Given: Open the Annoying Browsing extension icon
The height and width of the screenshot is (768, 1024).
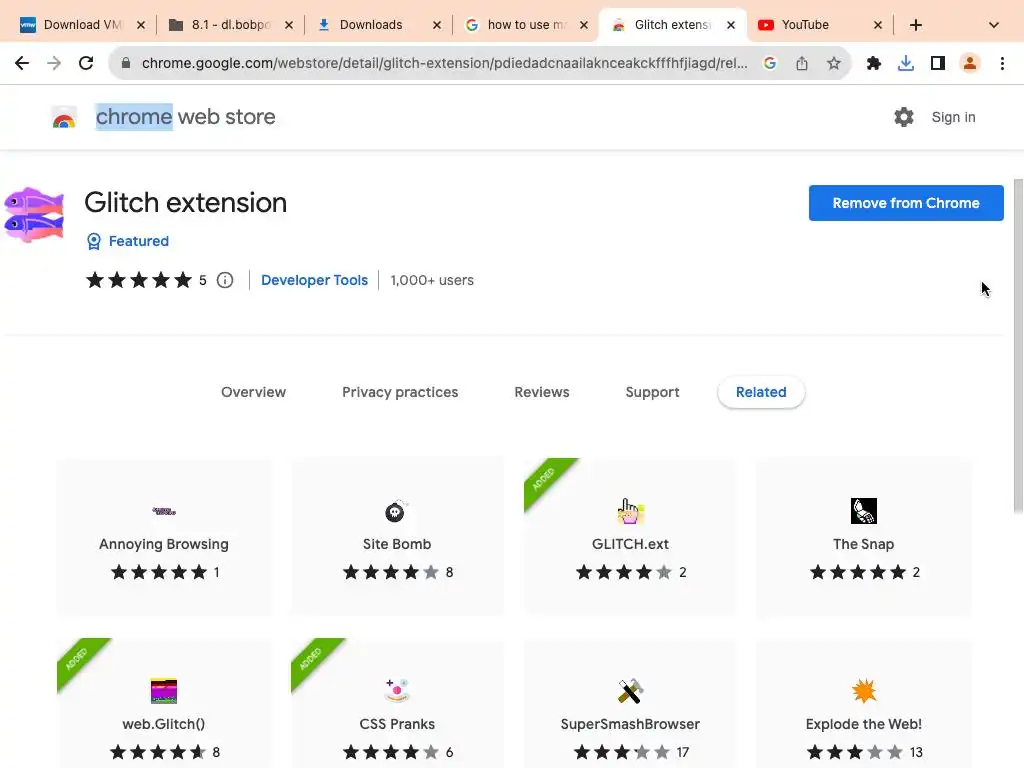Looking at the screenshot, I should [x=164, y=511].
